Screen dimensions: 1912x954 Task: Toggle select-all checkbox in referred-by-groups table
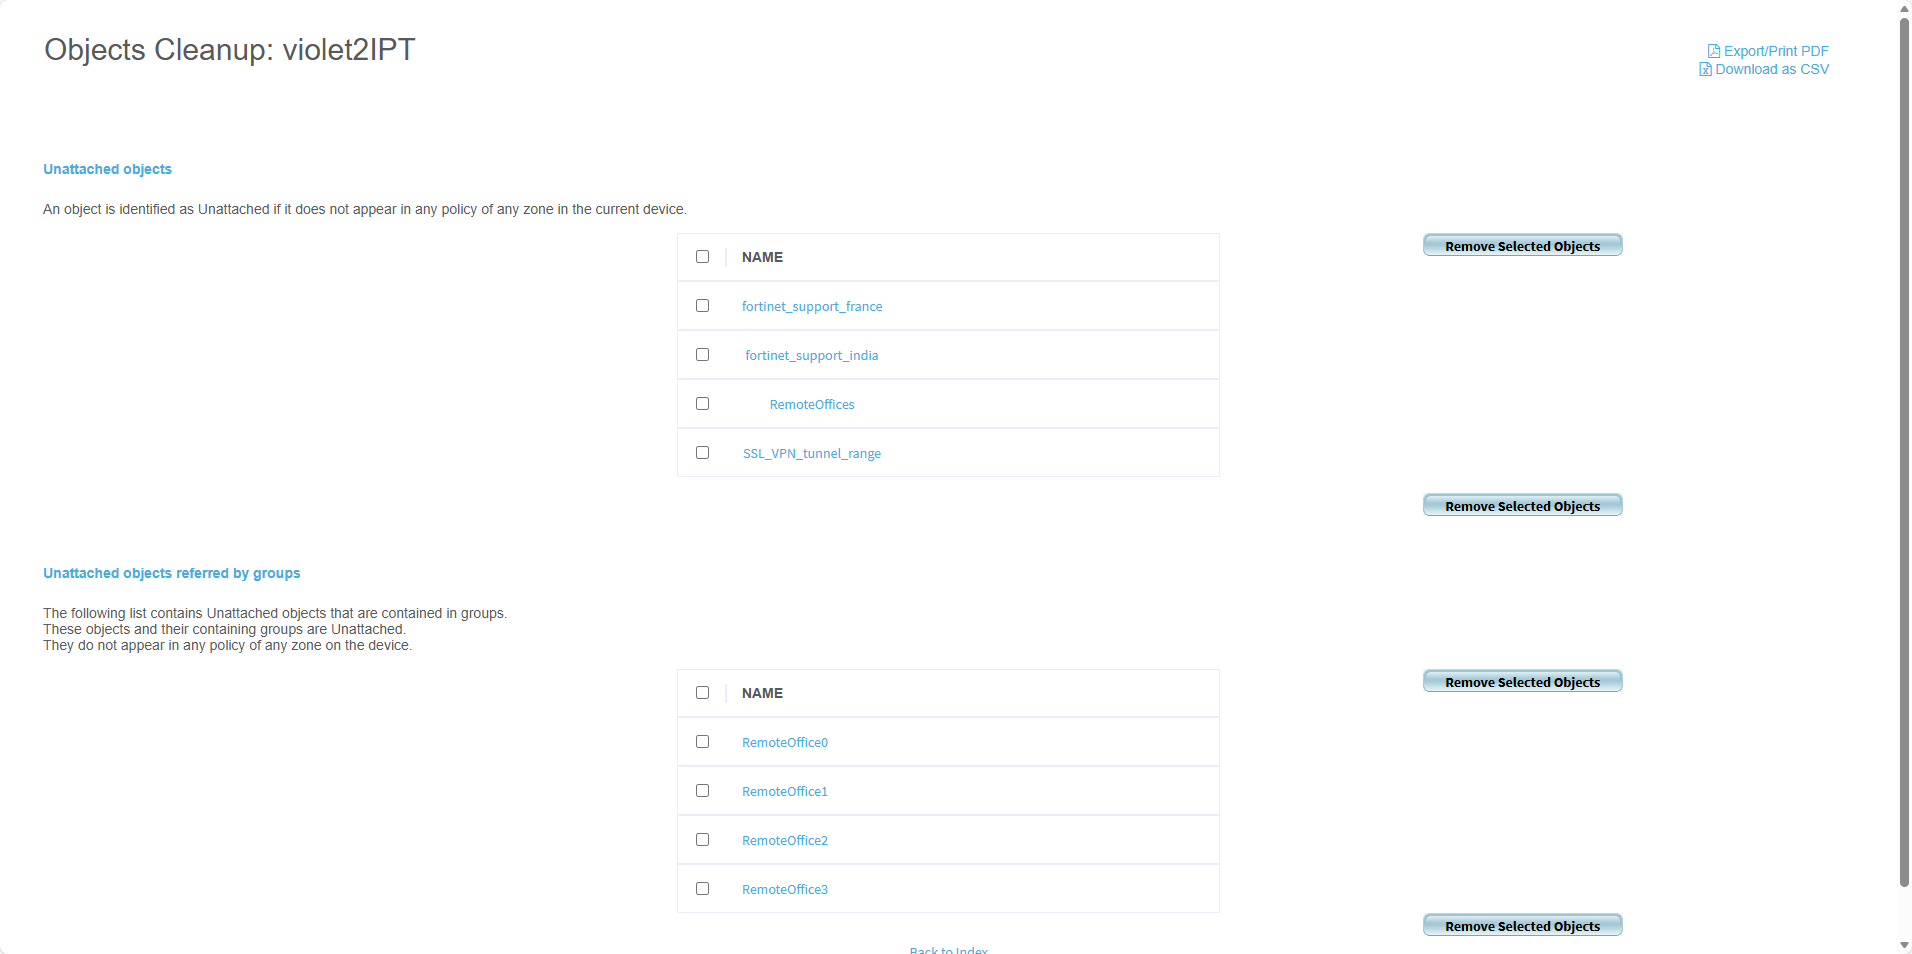tap(702, 693)
